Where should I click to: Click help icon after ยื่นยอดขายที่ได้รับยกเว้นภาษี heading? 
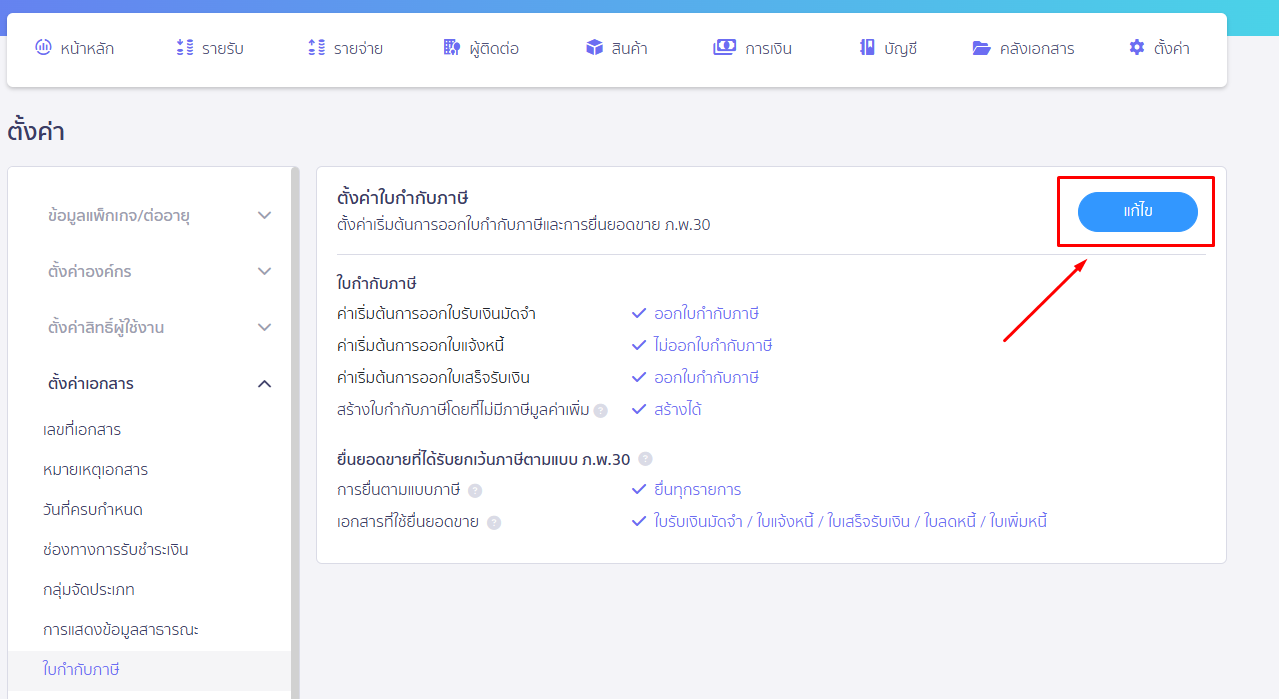(646, 460)
